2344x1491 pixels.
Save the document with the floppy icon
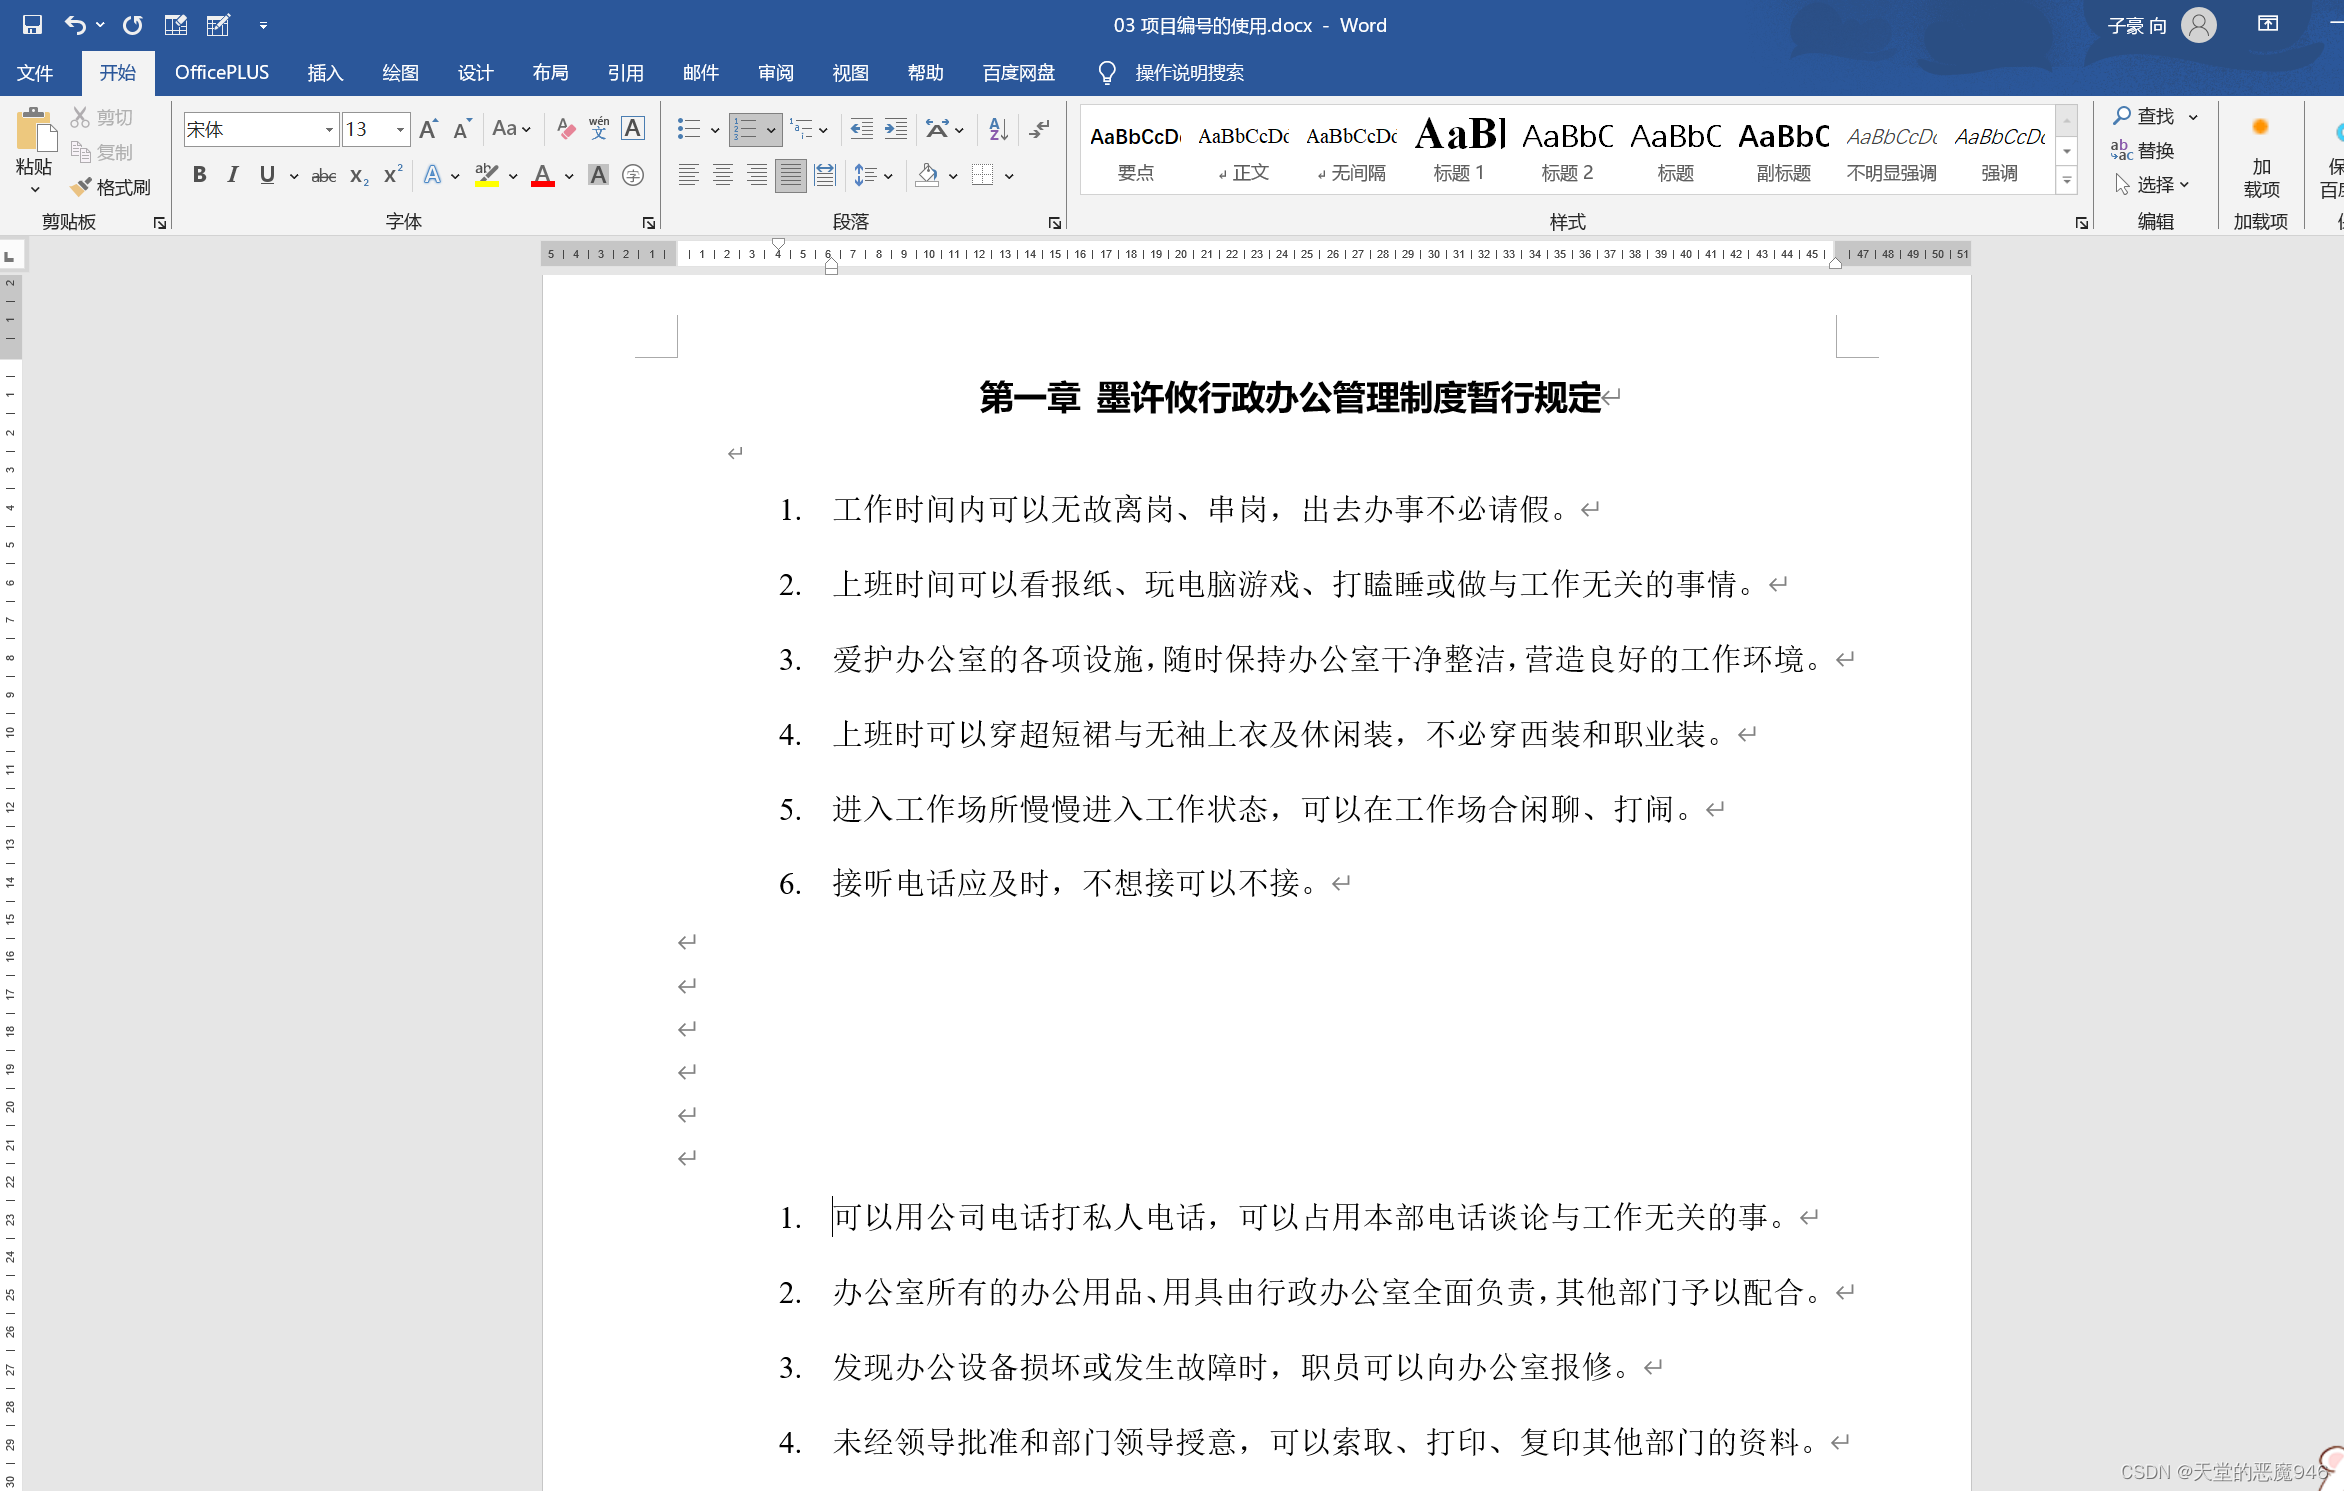tap(32, 25)
